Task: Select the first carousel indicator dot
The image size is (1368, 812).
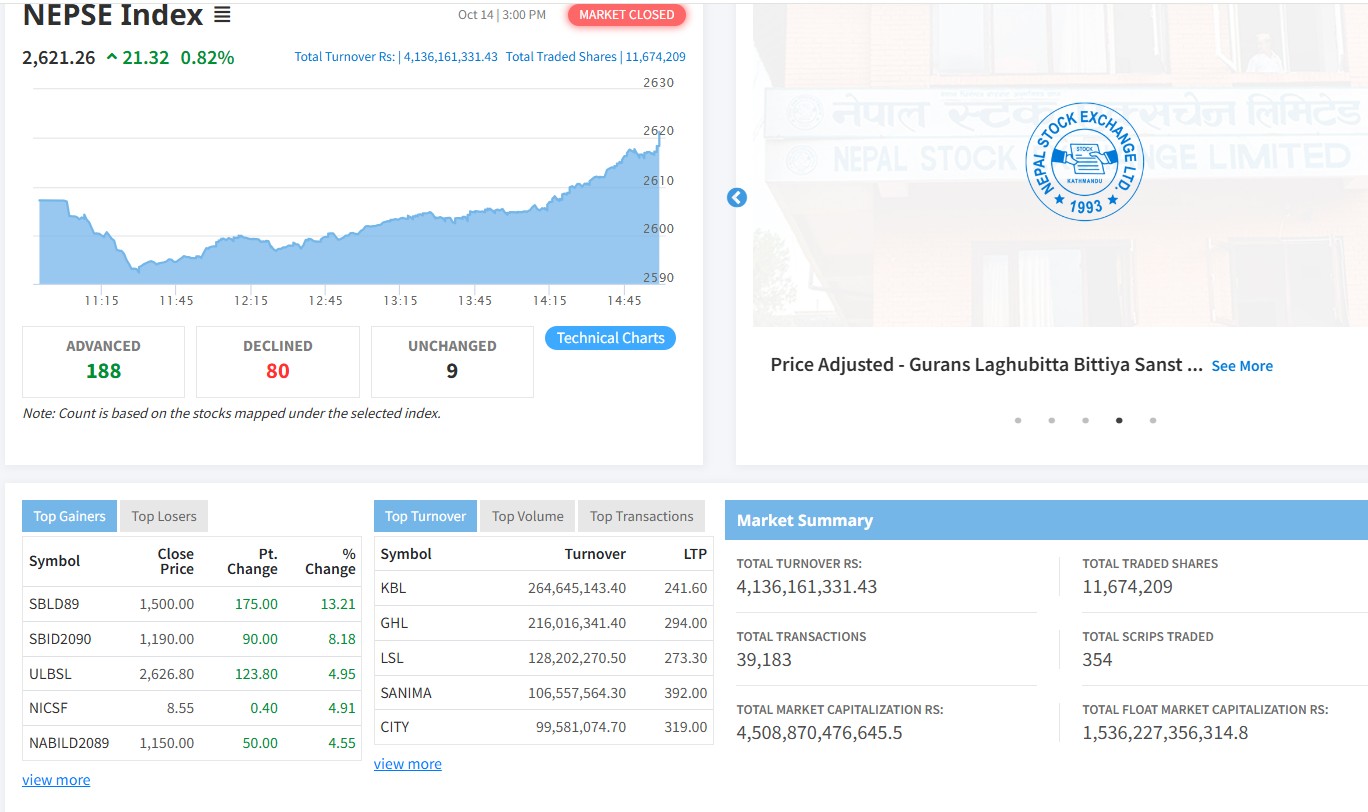Action: pos(1018,420)
